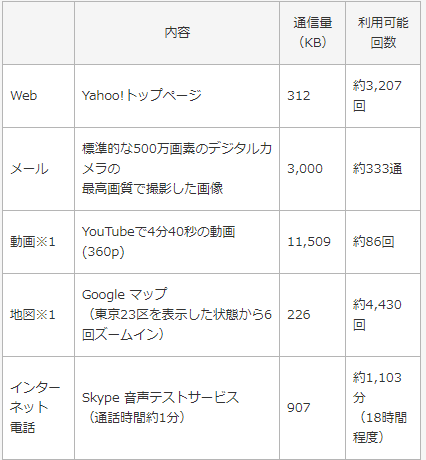Click the 約333通 cell
426x460 pixels.
(x=383, y=169)
